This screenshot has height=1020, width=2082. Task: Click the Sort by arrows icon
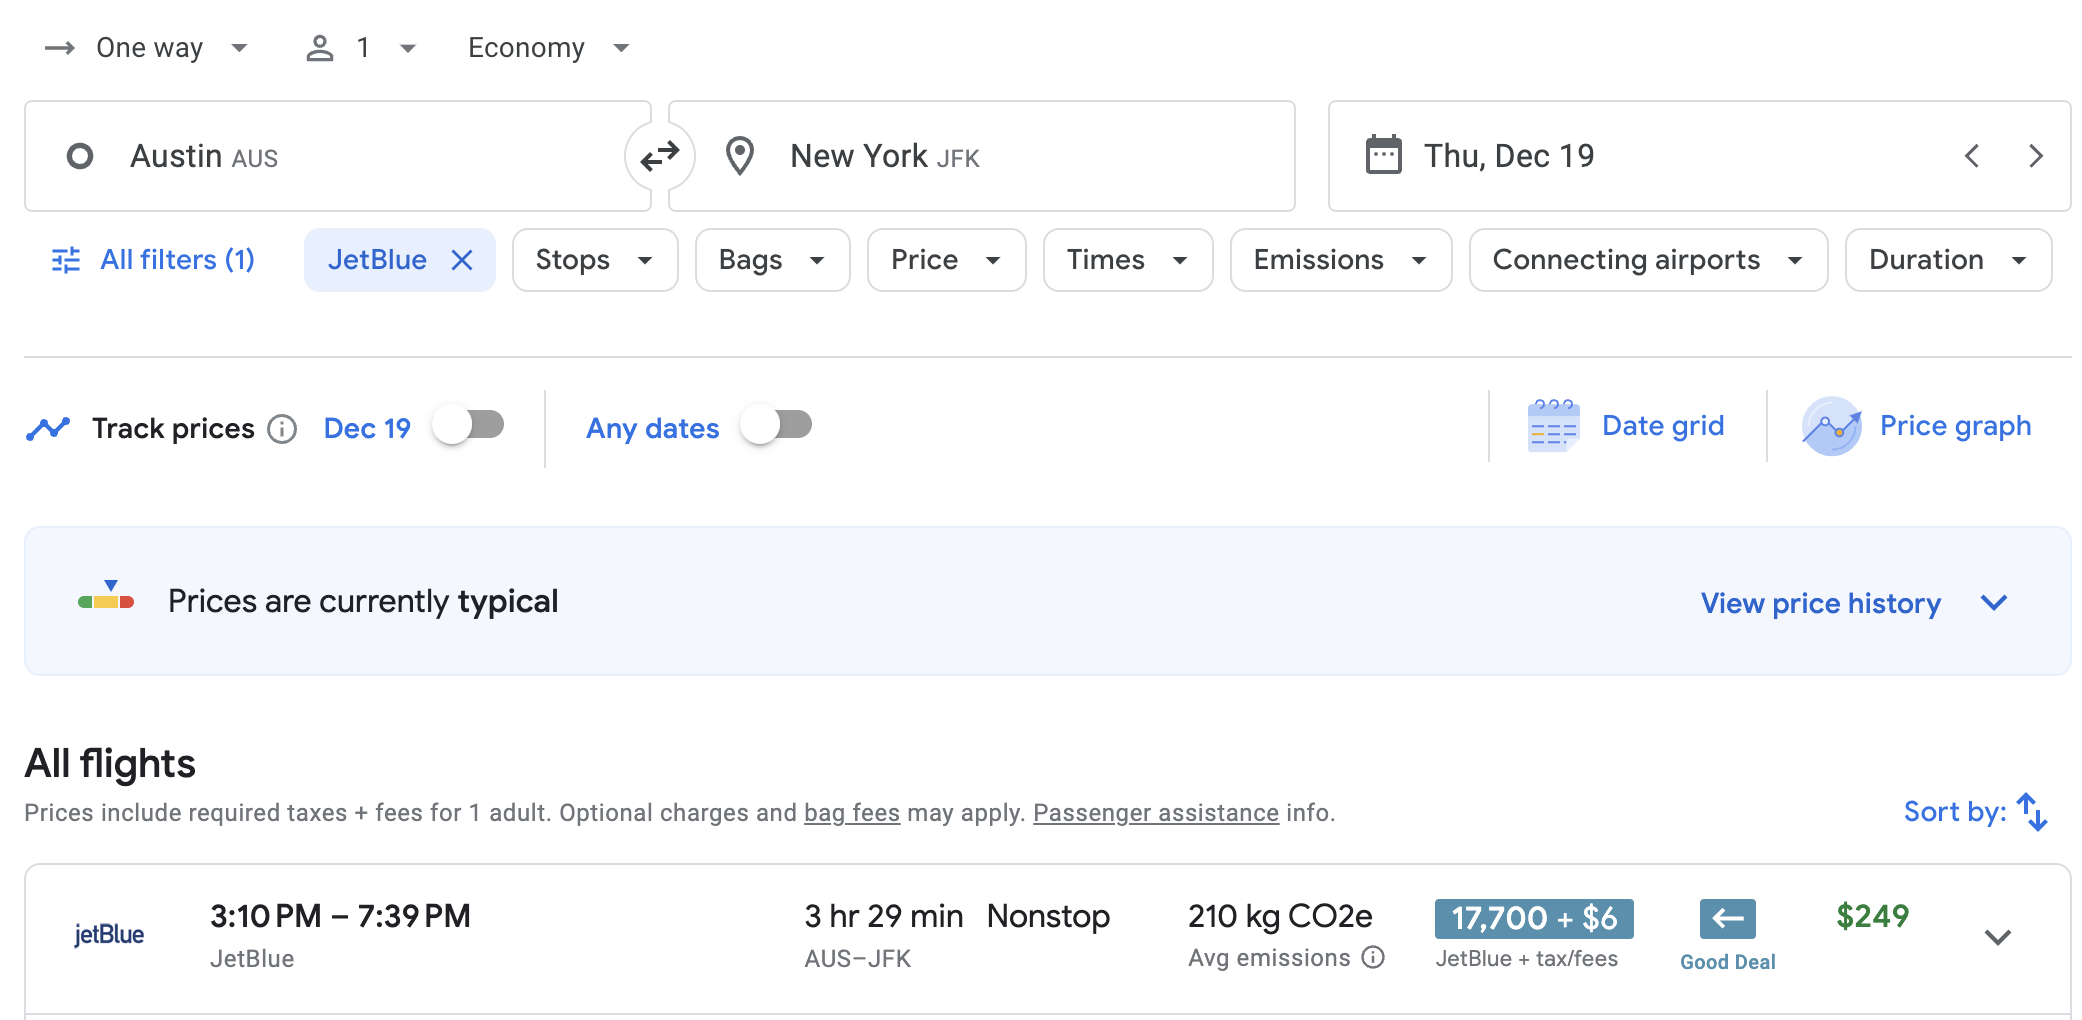click(x=2032, y=812)
